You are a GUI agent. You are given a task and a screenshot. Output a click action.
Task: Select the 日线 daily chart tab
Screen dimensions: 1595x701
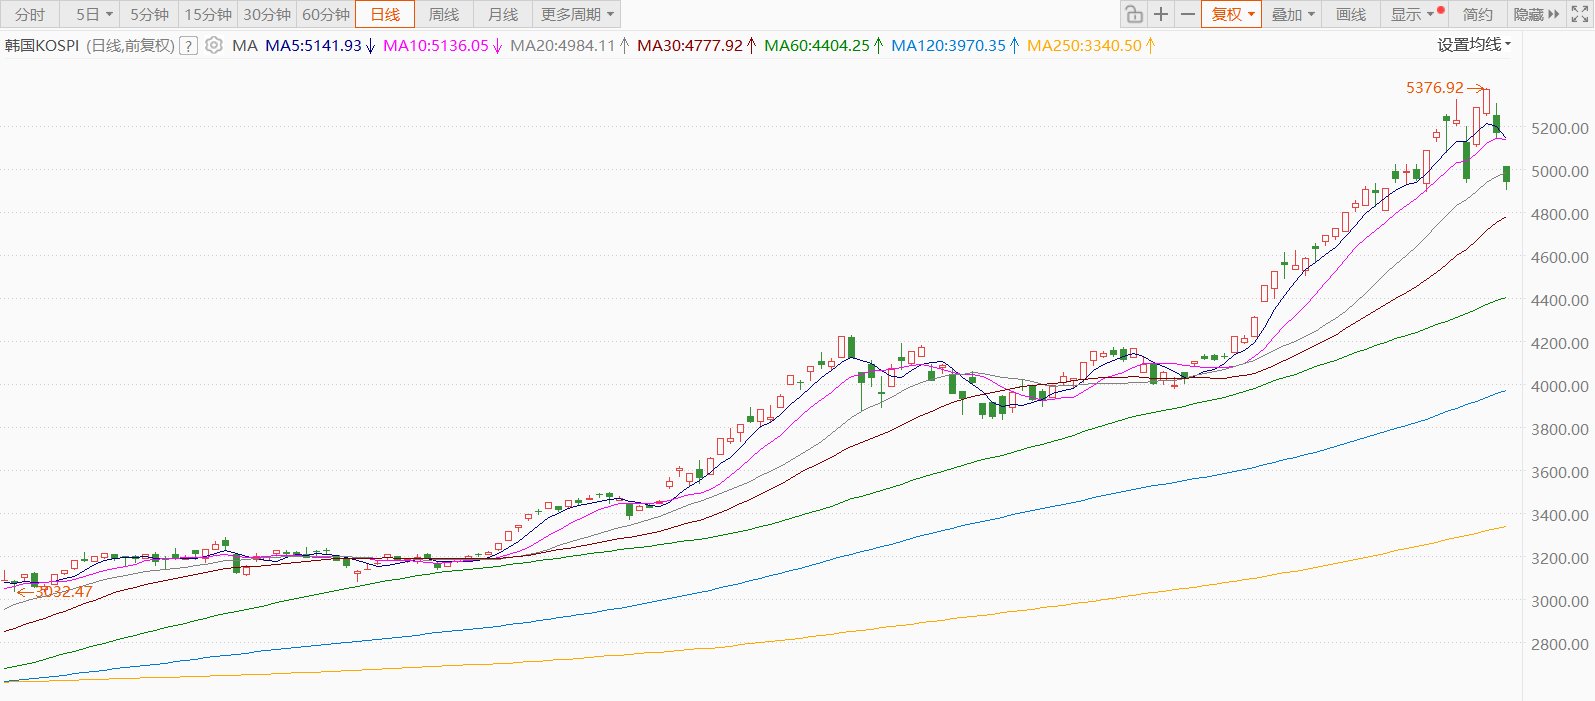[x=385, y=14]
